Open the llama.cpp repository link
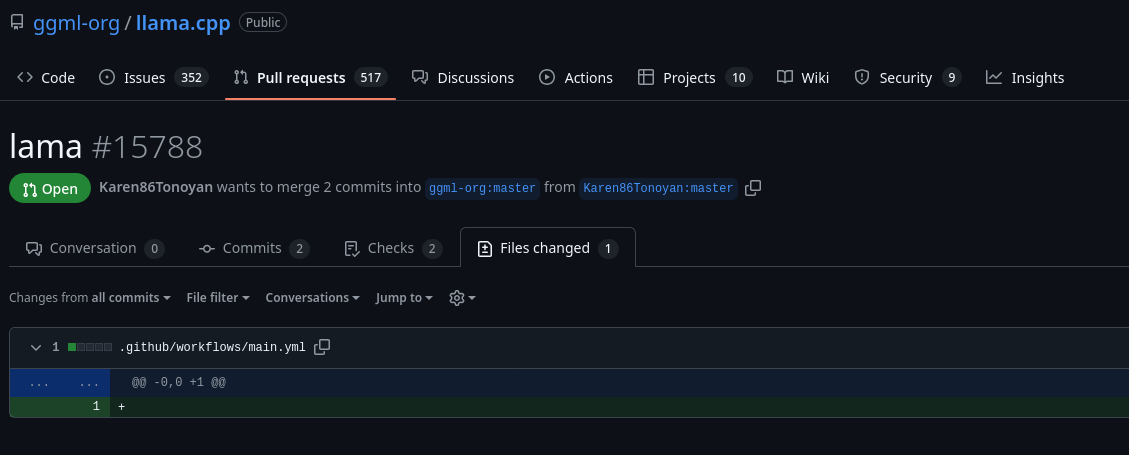This screenshot has height=455, width=1129. tap(183, 22)
